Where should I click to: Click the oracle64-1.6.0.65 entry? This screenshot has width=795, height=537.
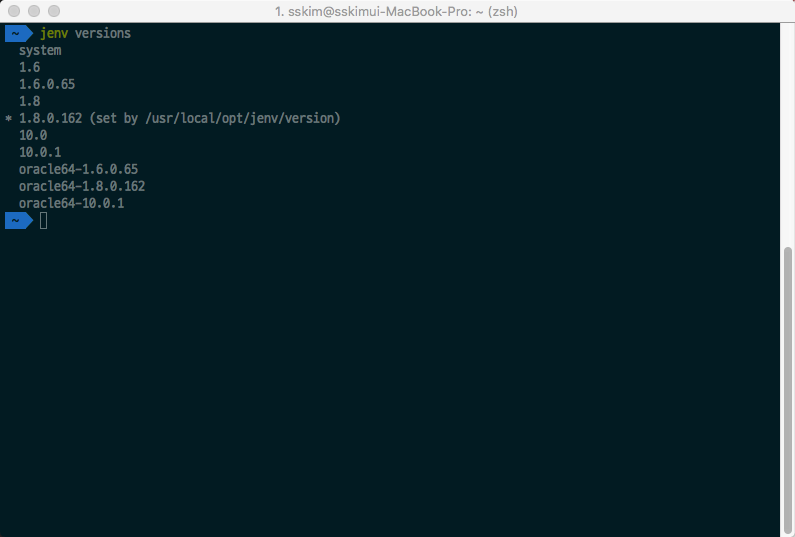tap(78, 169)
